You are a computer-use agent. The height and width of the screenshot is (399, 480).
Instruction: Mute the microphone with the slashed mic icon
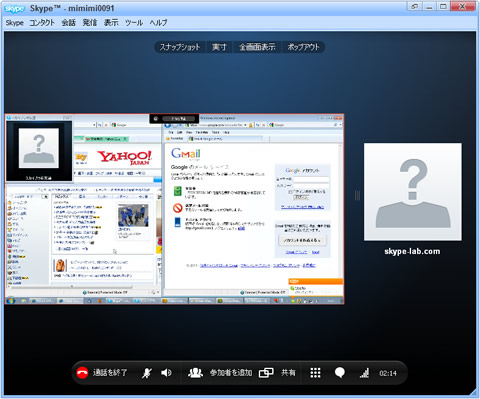(x=147, y=373)
